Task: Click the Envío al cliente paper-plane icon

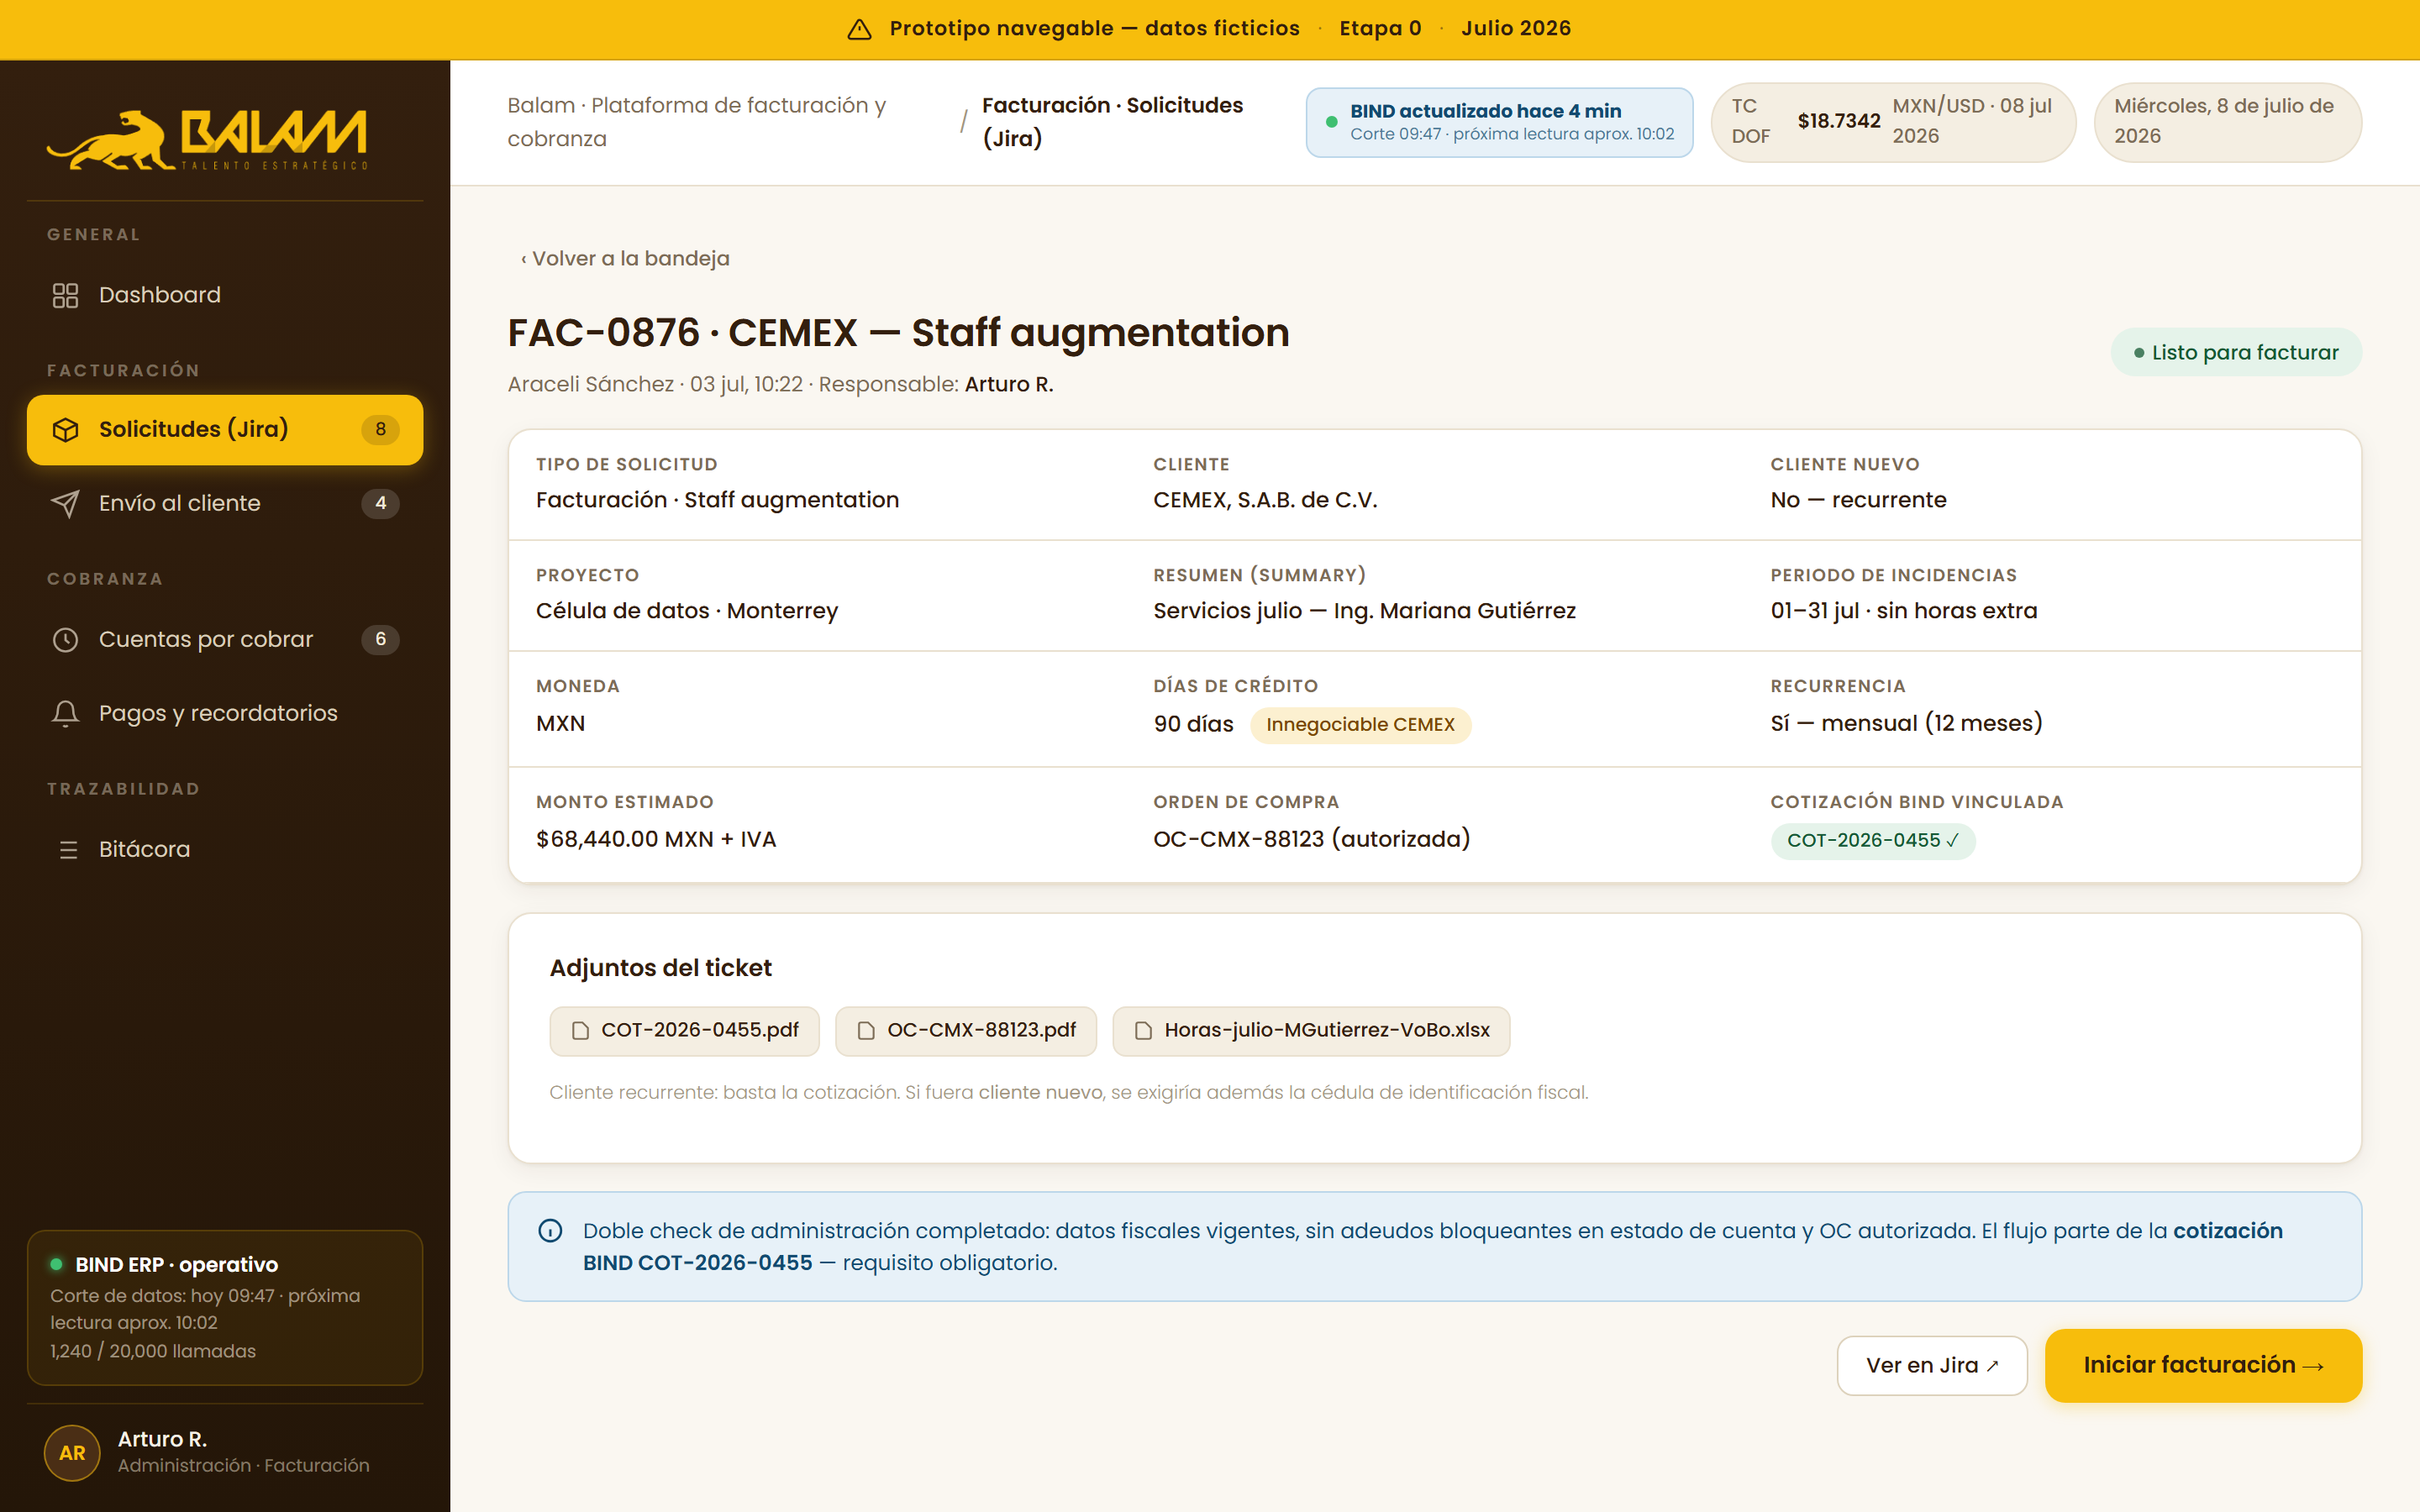Action: coord(65,504)
